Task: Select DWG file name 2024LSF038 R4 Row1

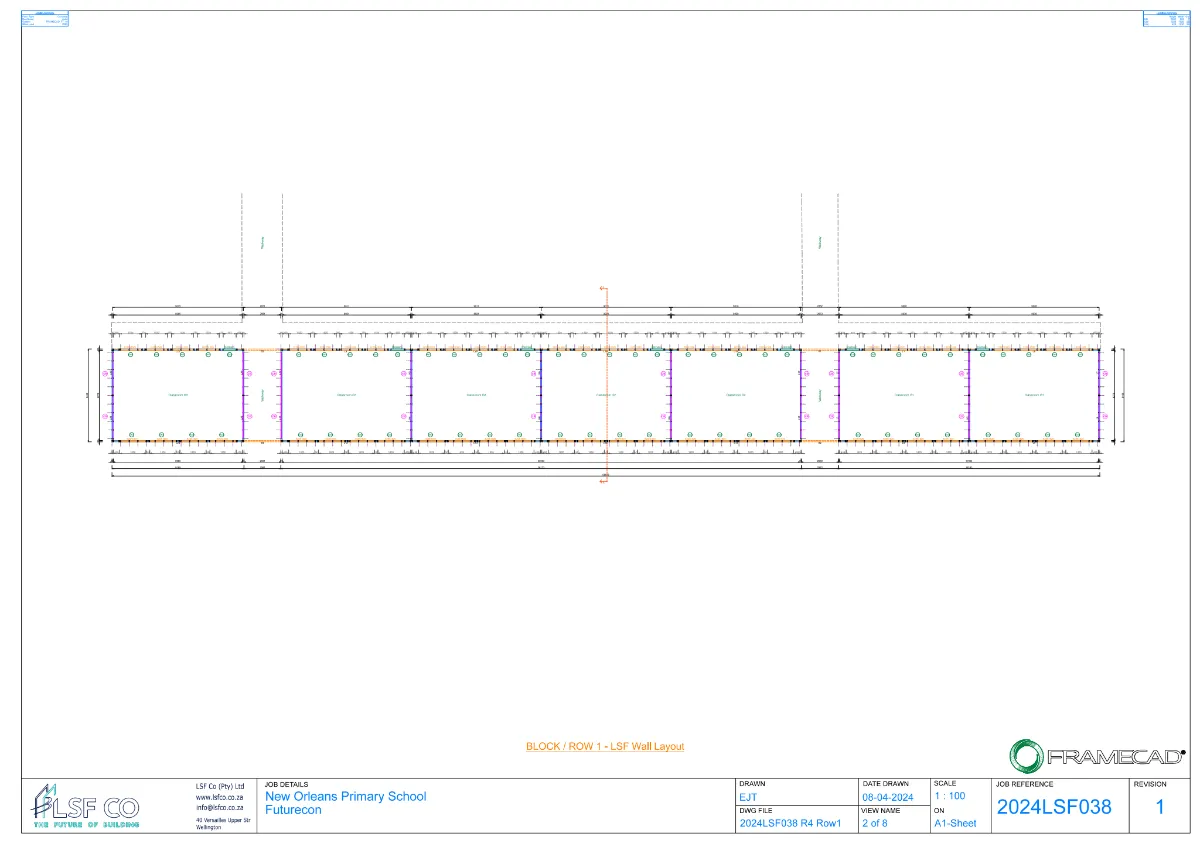Action: 790,824
